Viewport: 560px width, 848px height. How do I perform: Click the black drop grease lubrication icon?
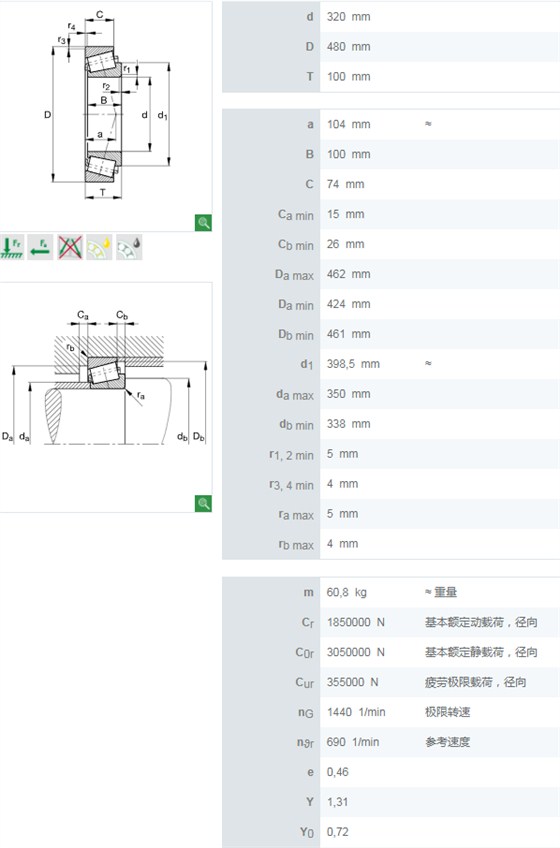coord(129,248)
